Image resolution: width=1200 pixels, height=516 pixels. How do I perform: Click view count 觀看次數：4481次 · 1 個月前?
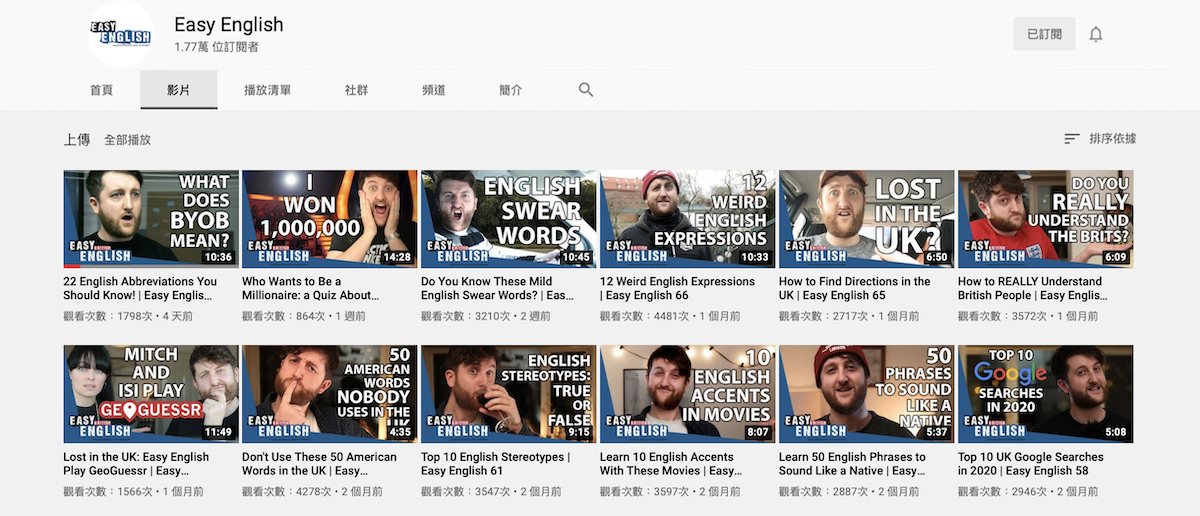(x=670, y=316)
